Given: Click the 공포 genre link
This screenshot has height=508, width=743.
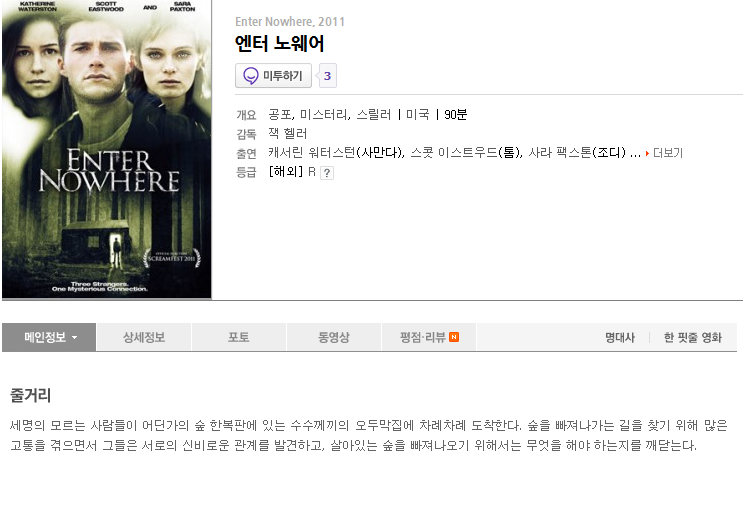Looking at the screenshot, I should (x=280, y=115).
